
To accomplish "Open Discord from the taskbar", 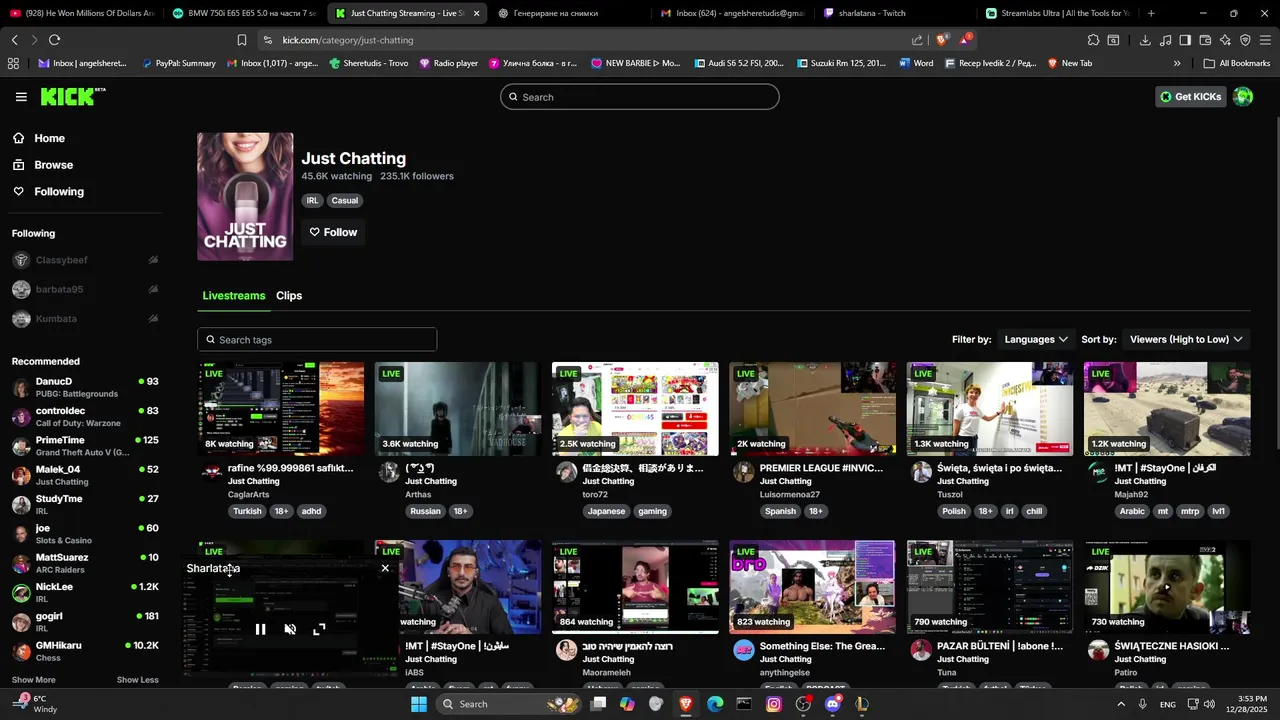I will click(x=833, y=704).
